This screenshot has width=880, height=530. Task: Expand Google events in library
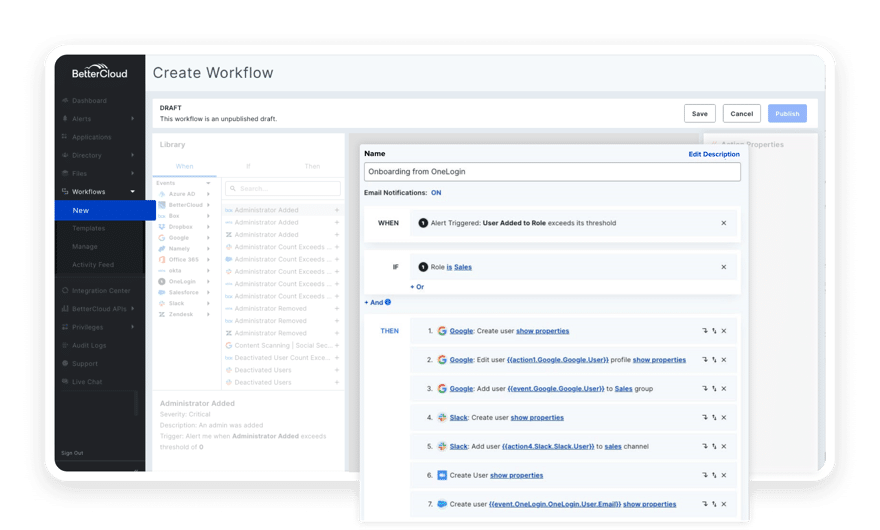tap(208, 238)
